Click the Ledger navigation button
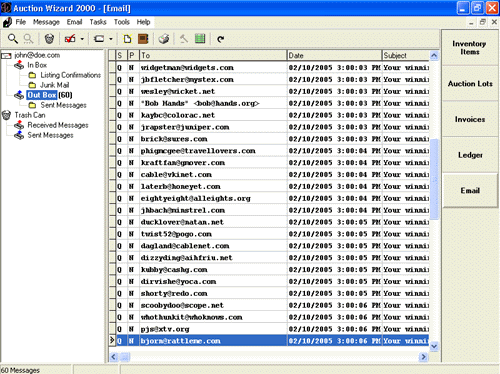The width and height of the screenshot is (500, 374). (470, 155)
